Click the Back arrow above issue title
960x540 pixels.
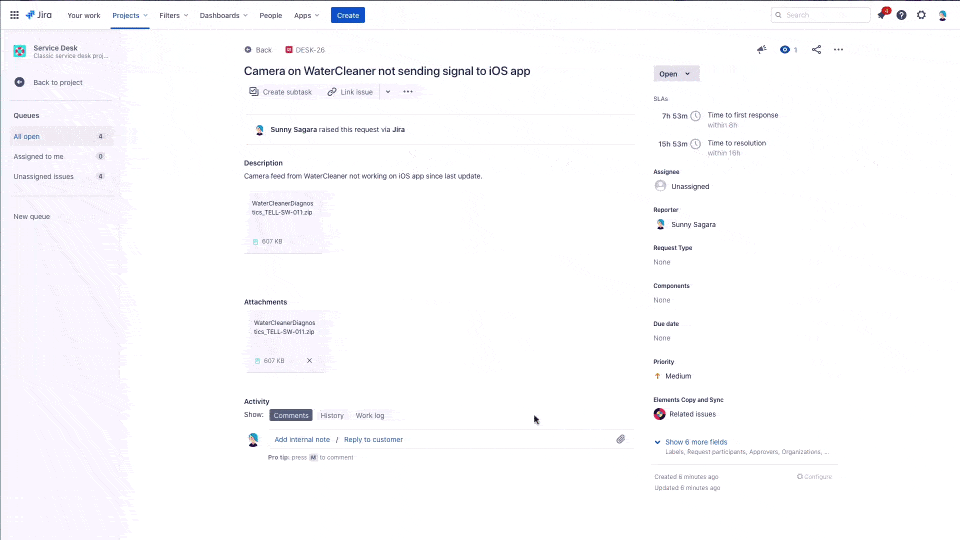coord(248,50)
